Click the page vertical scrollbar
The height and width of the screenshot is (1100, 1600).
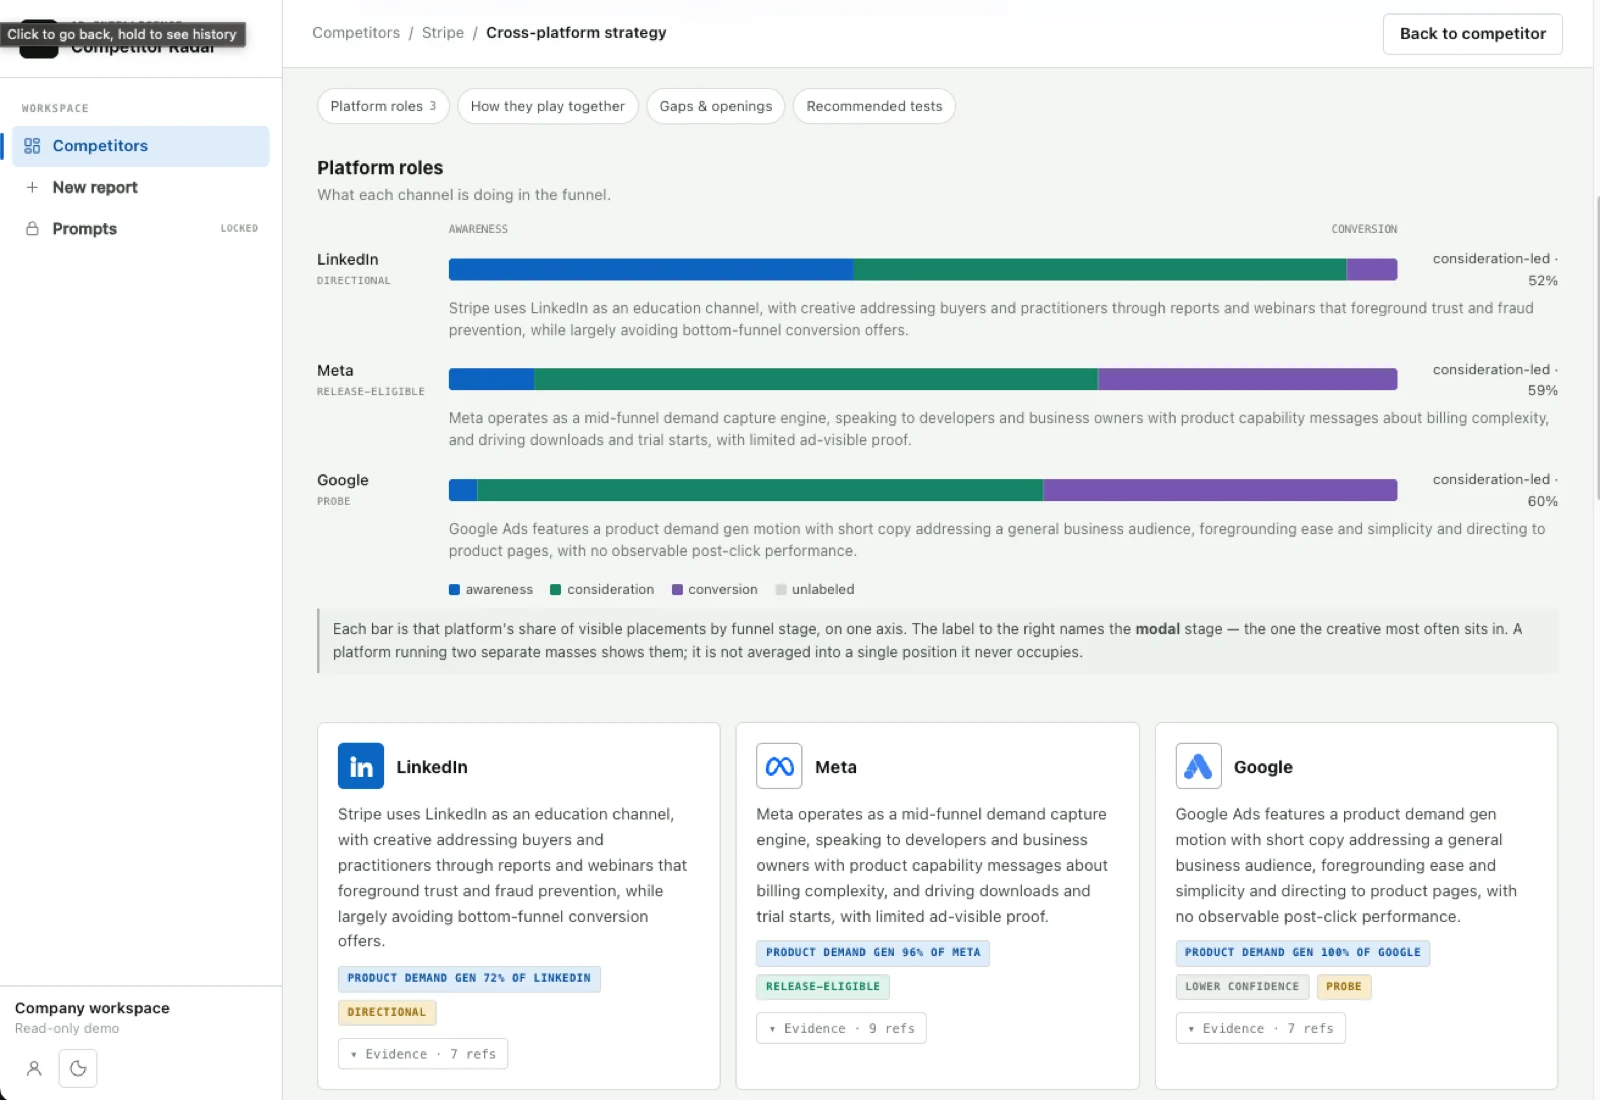tap(1596, 350)
